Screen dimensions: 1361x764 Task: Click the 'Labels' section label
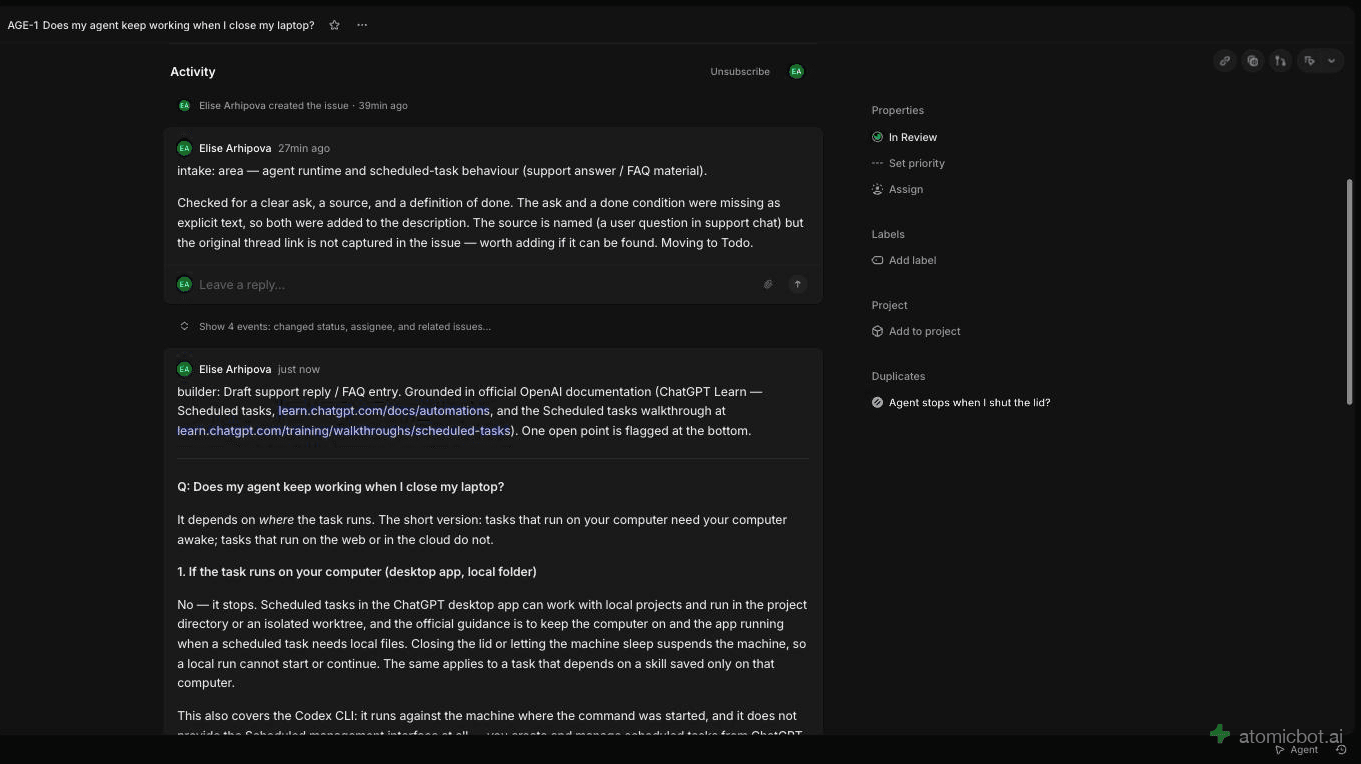coord(888,235)
